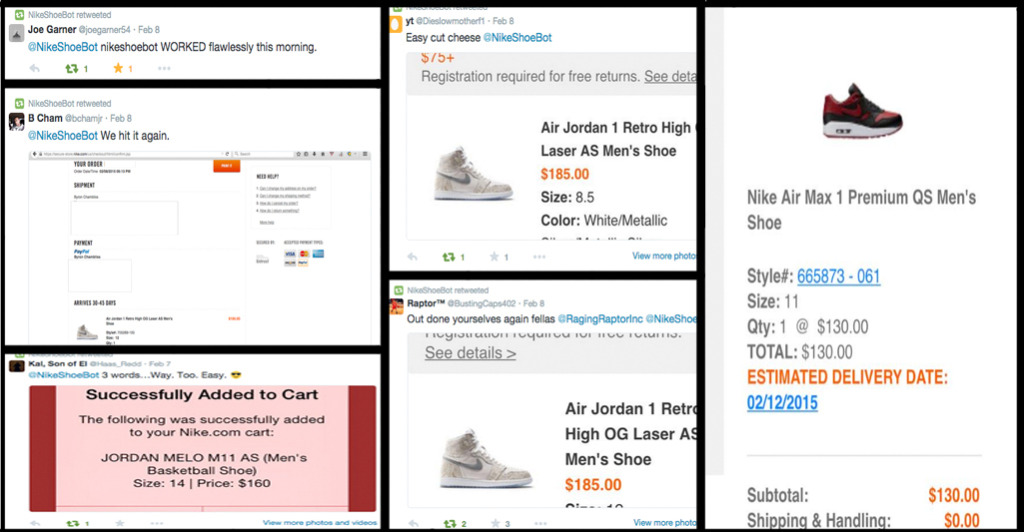Image resolution: width=1024 pixels, height=532 pixels.
Task: Click Joe Garner's profile avatar
Action: tap(16, 32)
